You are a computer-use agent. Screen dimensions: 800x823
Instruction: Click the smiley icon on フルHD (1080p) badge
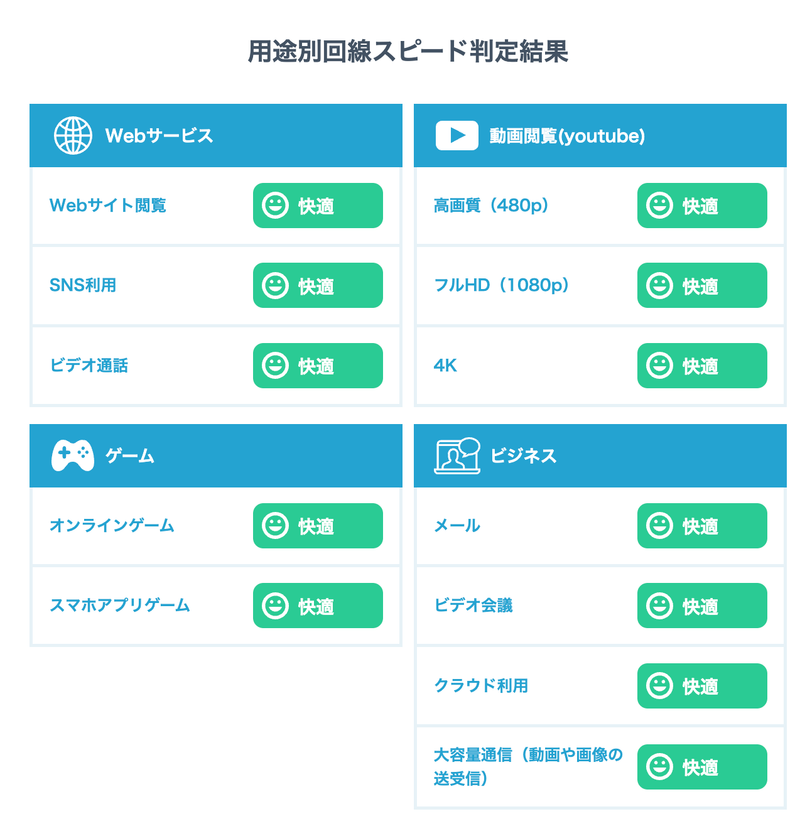tap(658, 285)
